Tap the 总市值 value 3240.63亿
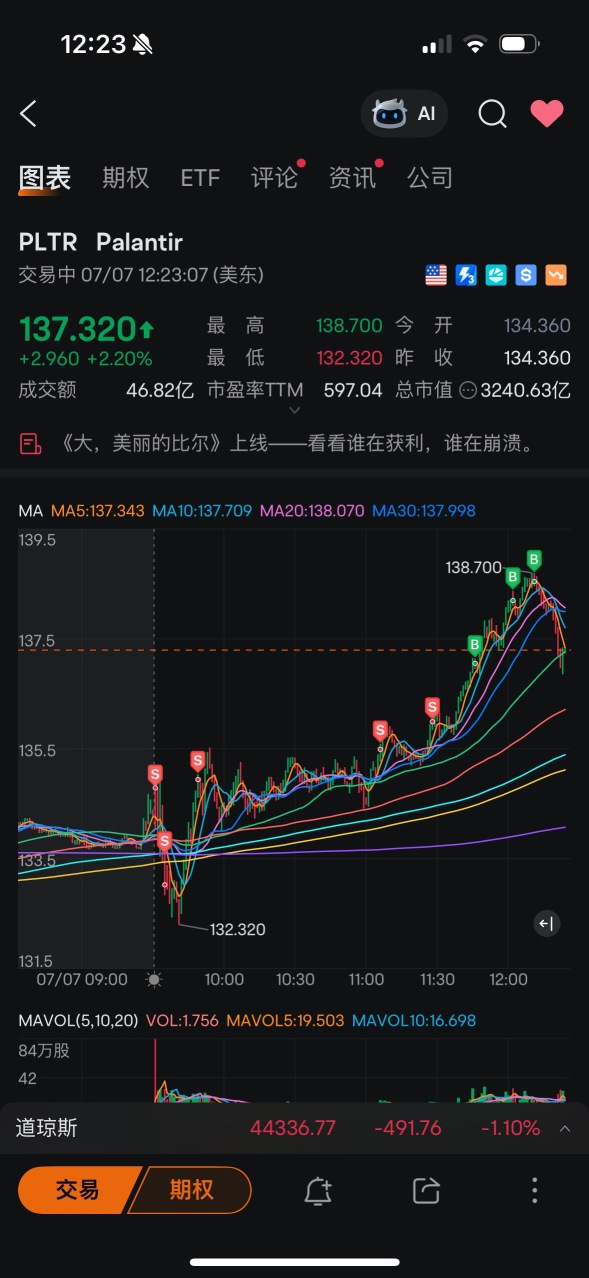 pyautogui.click(x=526, y=391)
